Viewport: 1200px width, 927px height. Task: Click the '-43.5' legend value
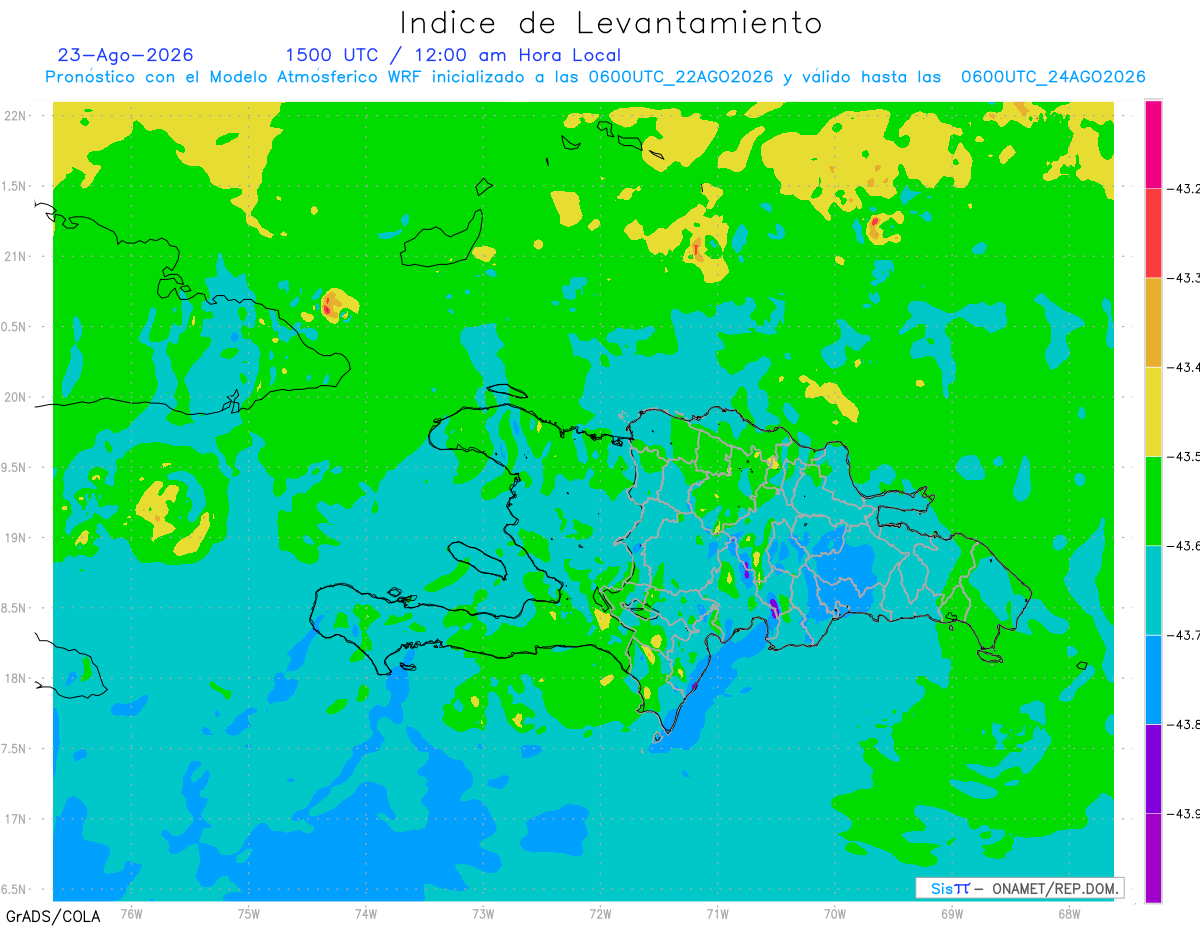coord(1182,456)
